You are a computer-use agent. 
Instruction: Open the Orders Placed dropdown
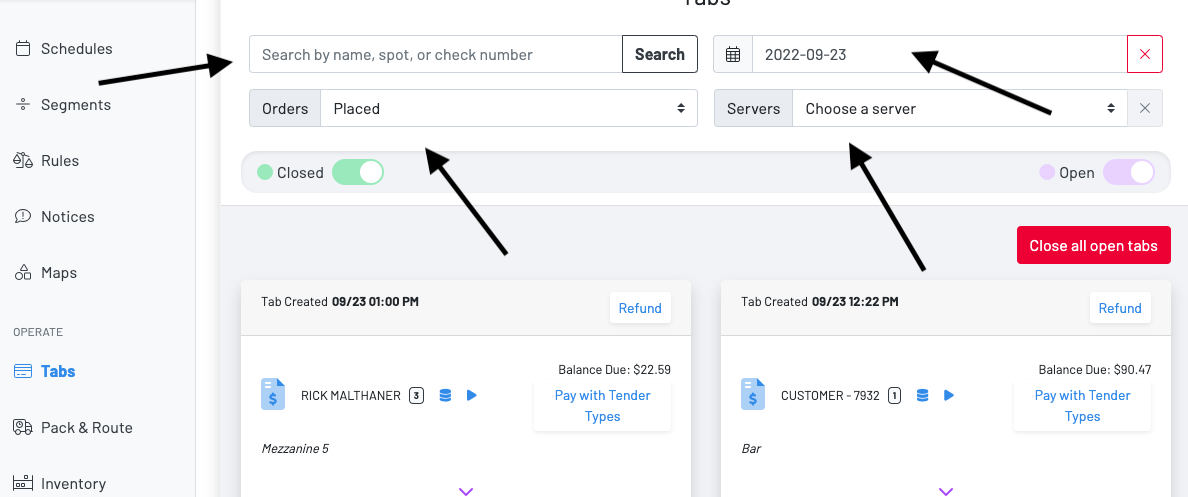508,108
